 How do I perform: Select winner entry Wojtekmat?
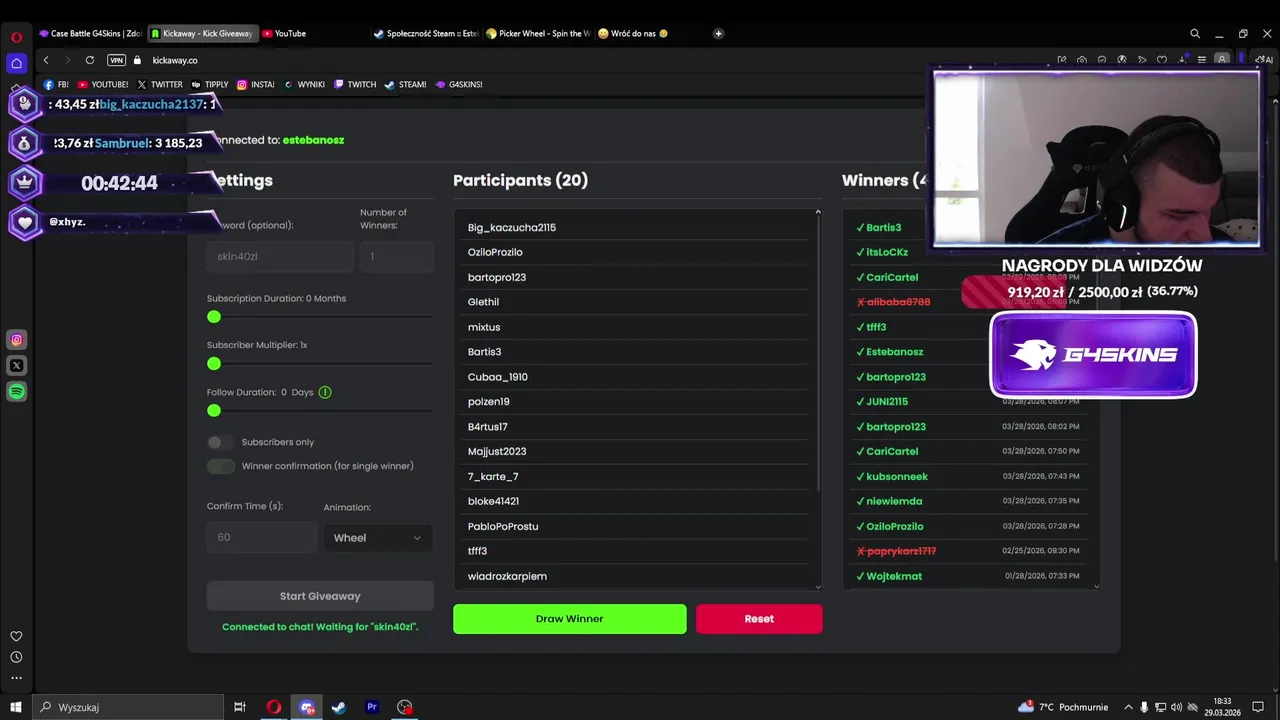click(x=894, y=576)
